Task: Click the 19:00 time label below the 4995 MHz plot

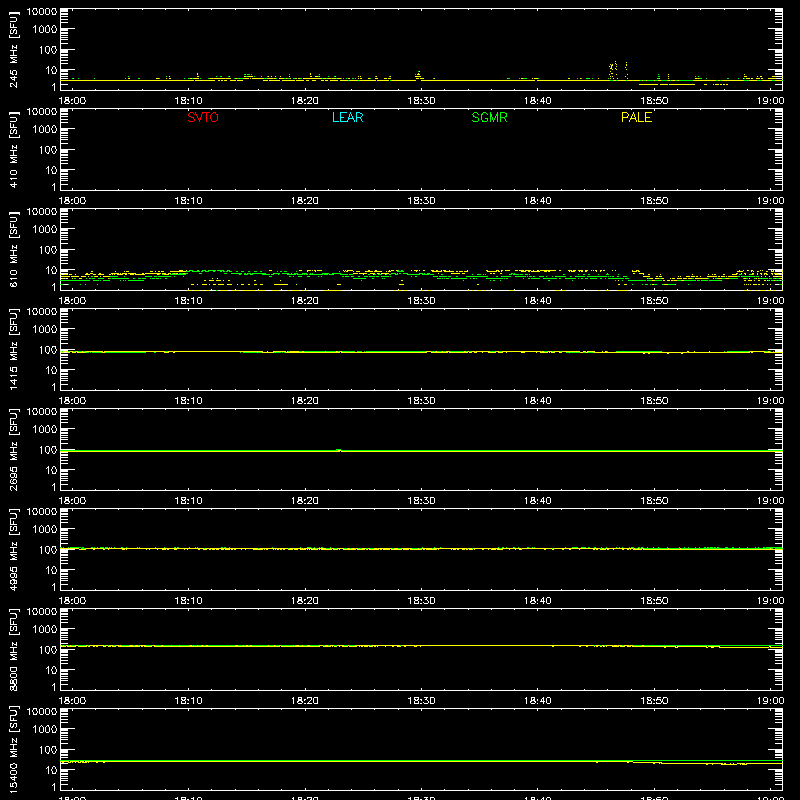Action: 770,601
